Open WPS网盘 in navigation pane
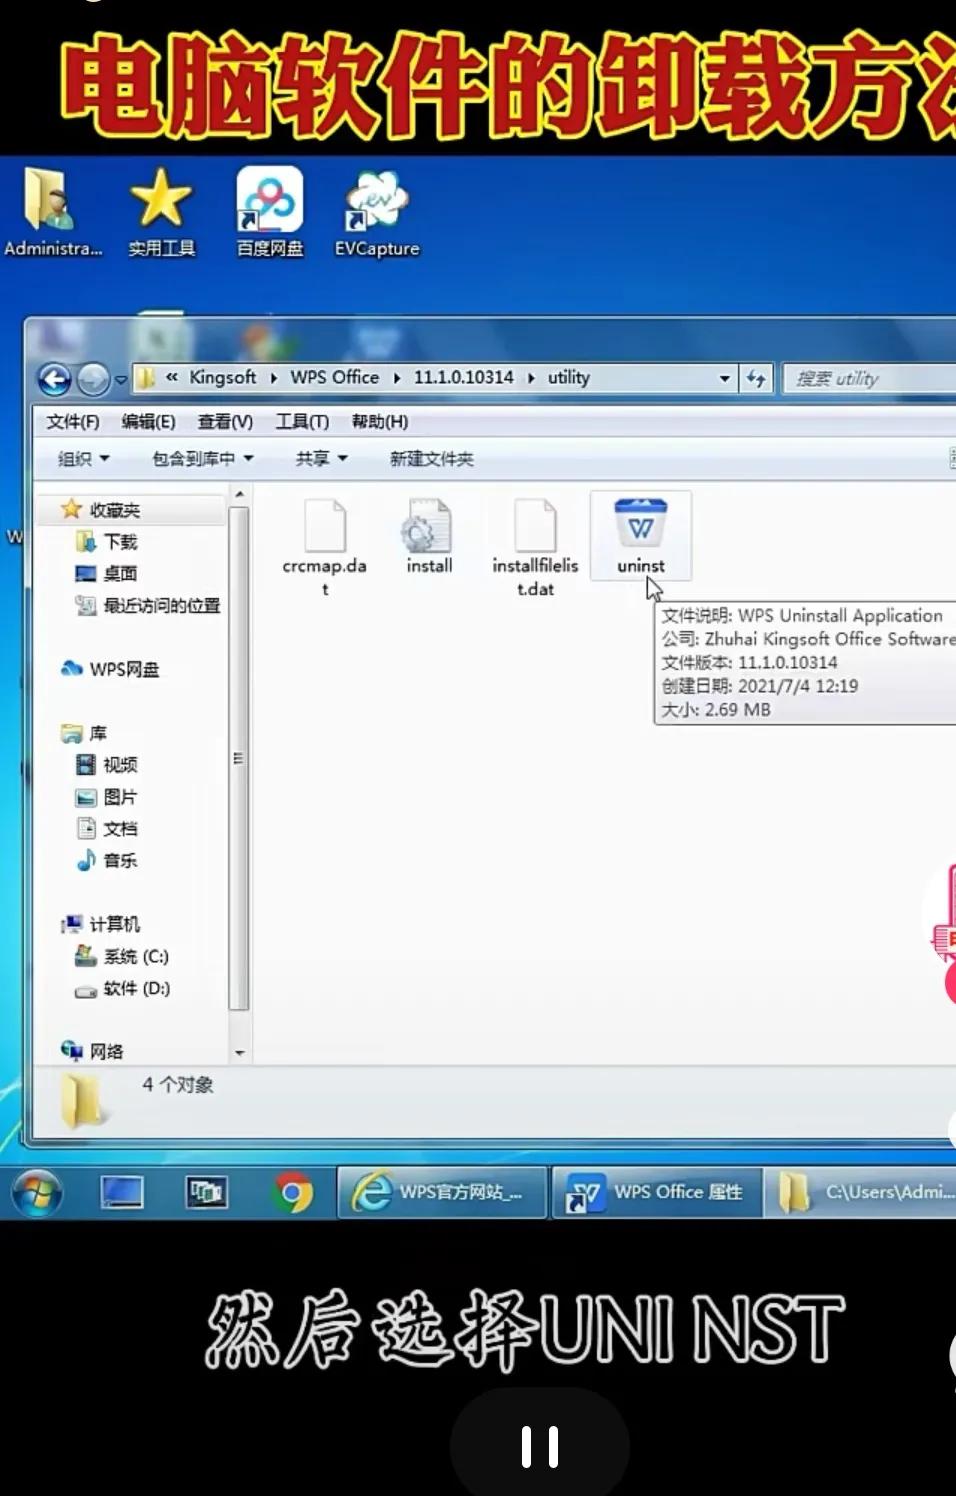This screenshot has width=956, height=1496. point(110,669)
